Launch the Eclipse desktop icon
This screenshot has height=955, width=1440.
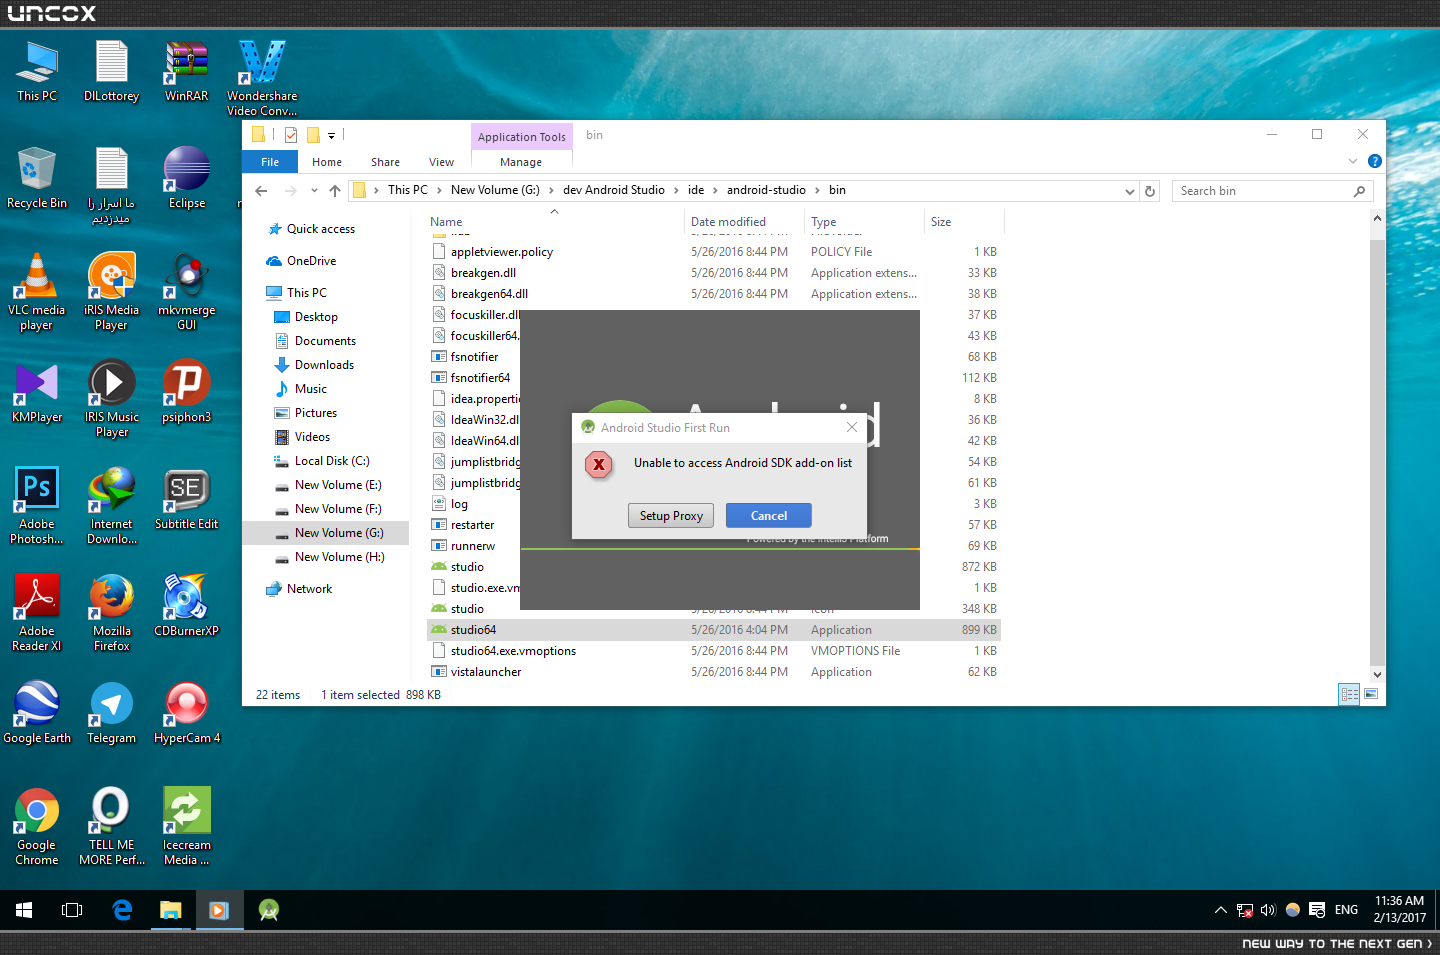187,178
